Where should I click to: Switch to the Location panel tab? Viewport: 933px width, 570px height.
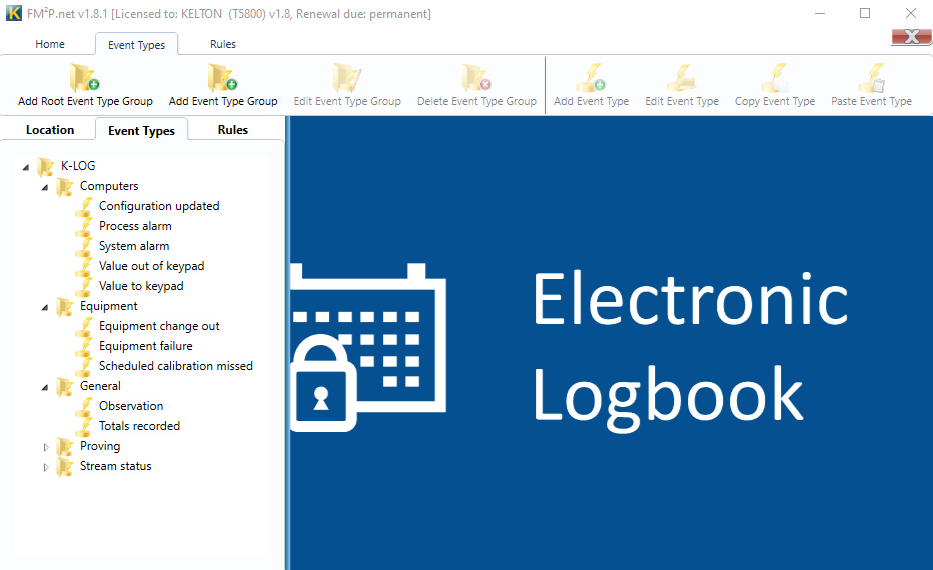point(50,130)
